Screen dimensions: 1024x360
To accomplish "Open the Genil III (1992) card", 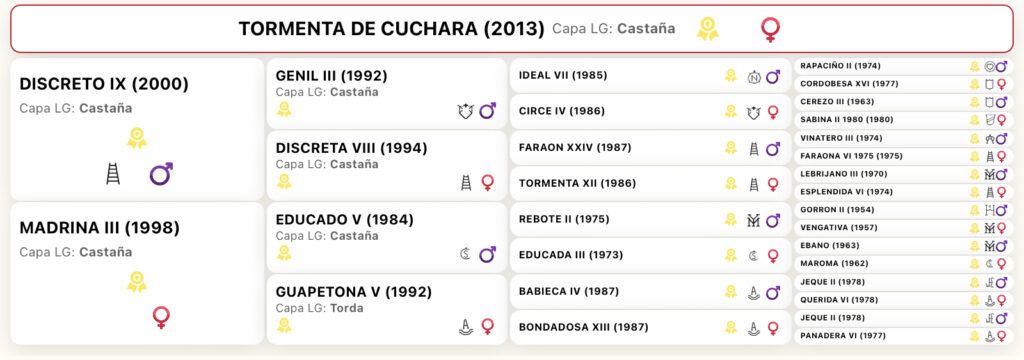I will [x=387, y=93].
